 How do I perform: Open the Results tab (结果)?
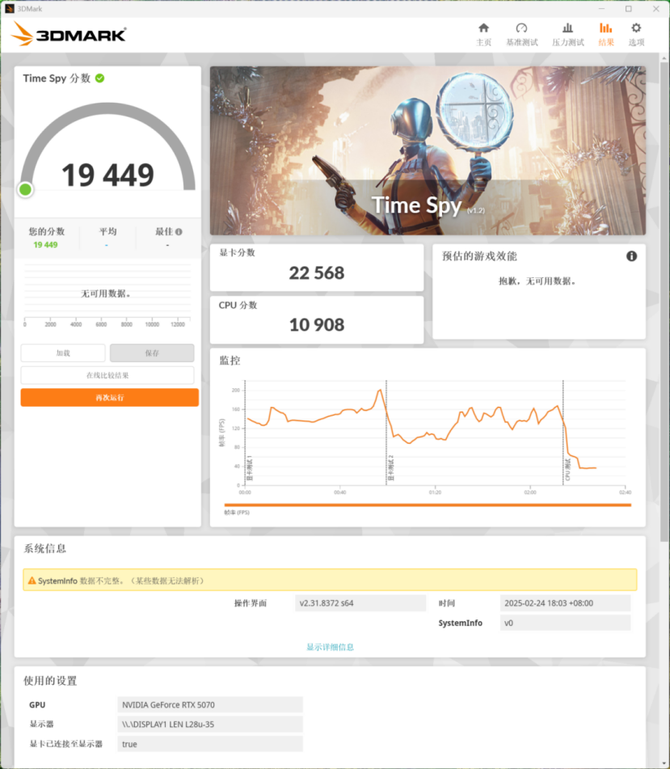[606, 34]
